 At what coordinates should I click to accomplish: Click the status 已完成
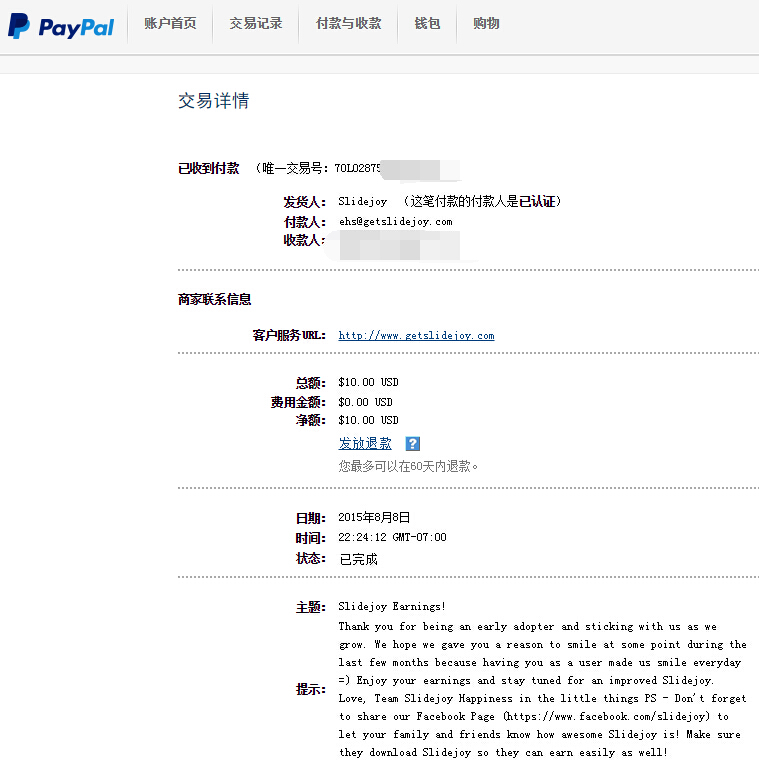tap(359, 559)
